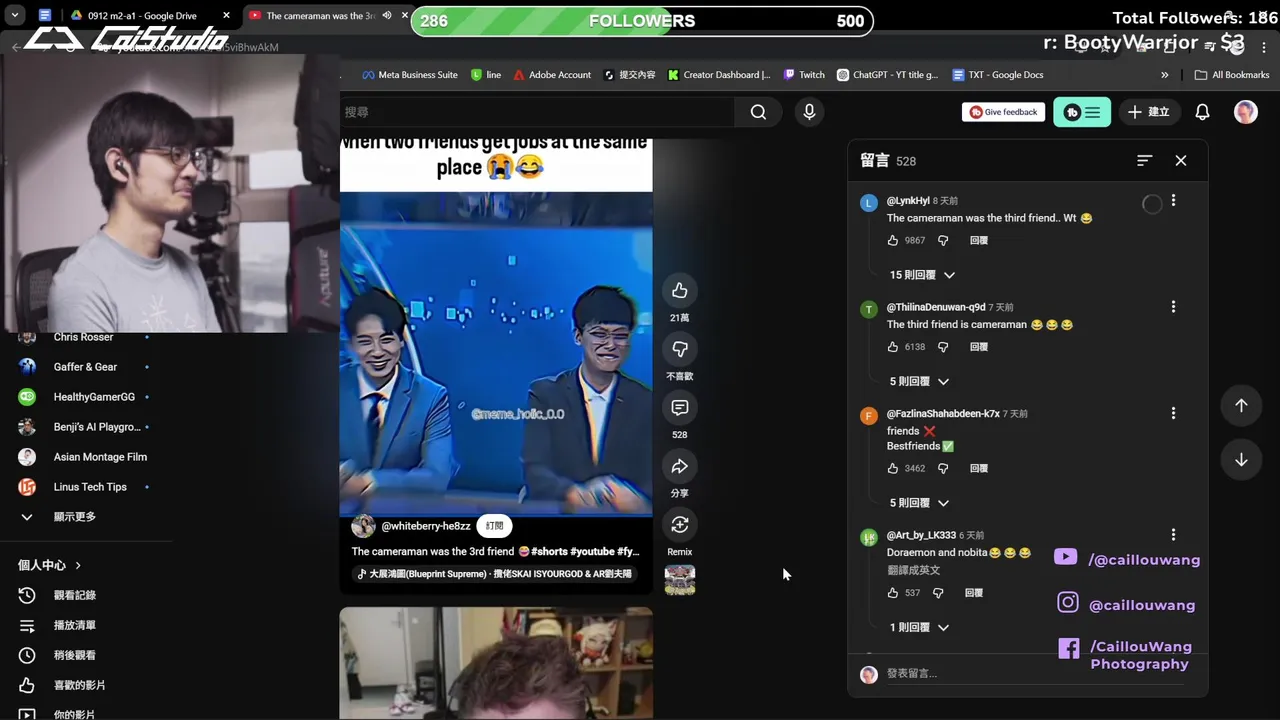Share the Short video
This screenshot has height=720, width=1280.
(x=680, y=467)
